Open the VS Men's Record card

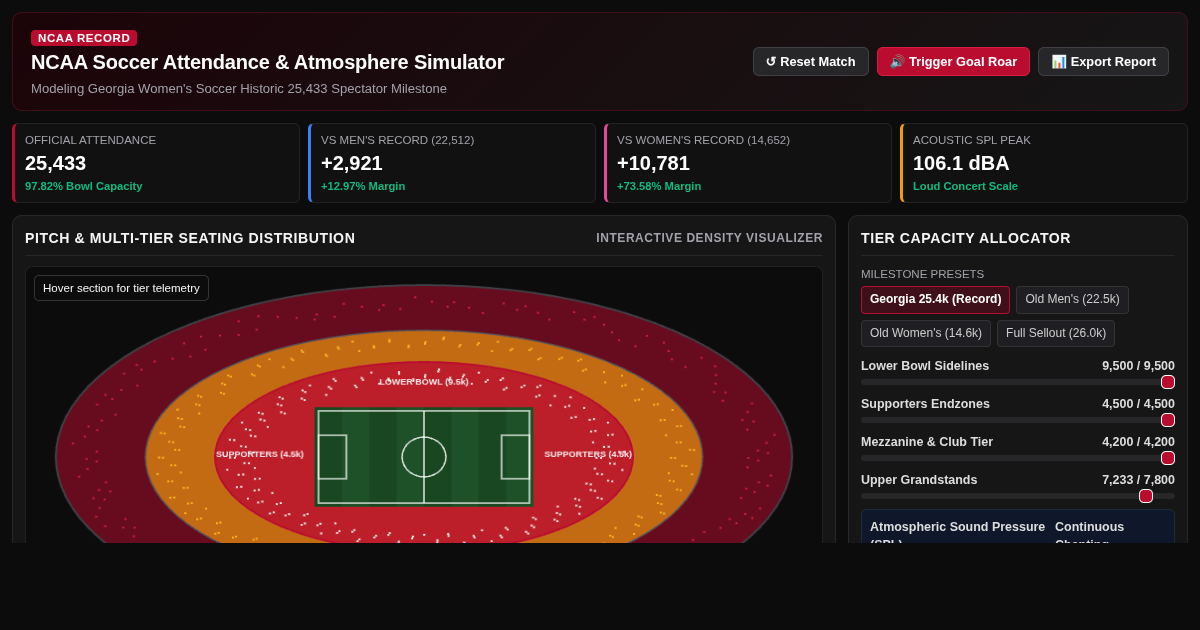coord(452,163)
